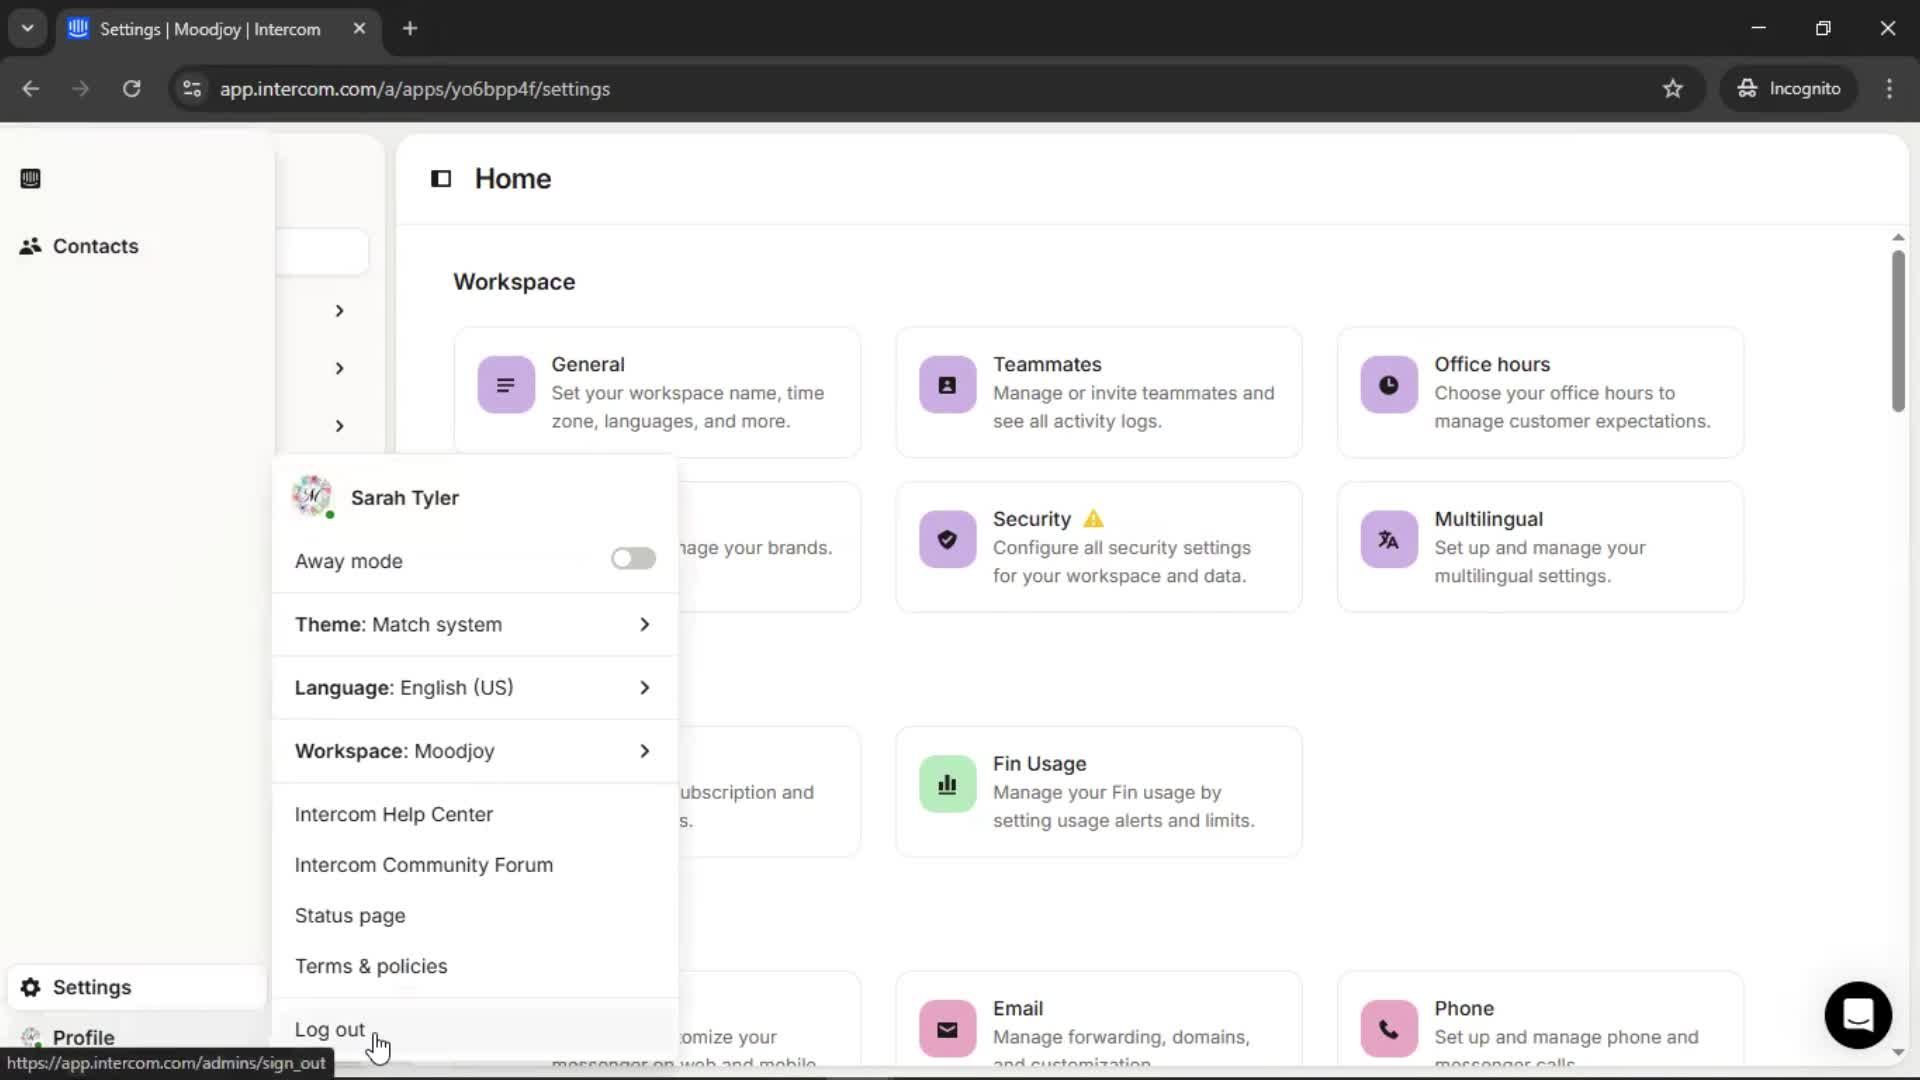Bookmark this page with the star icon
The height and width of the screenshot is (1080, 1920).
(x=1673, y=89)
